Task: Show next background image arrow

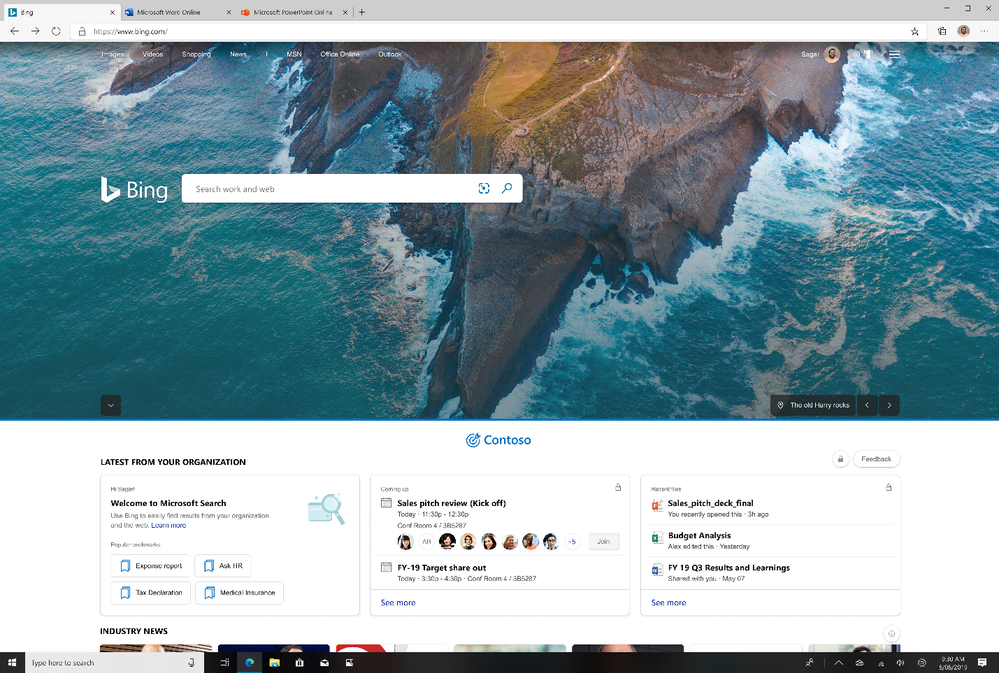Action: pyautogui.click(x=889, y=405)
